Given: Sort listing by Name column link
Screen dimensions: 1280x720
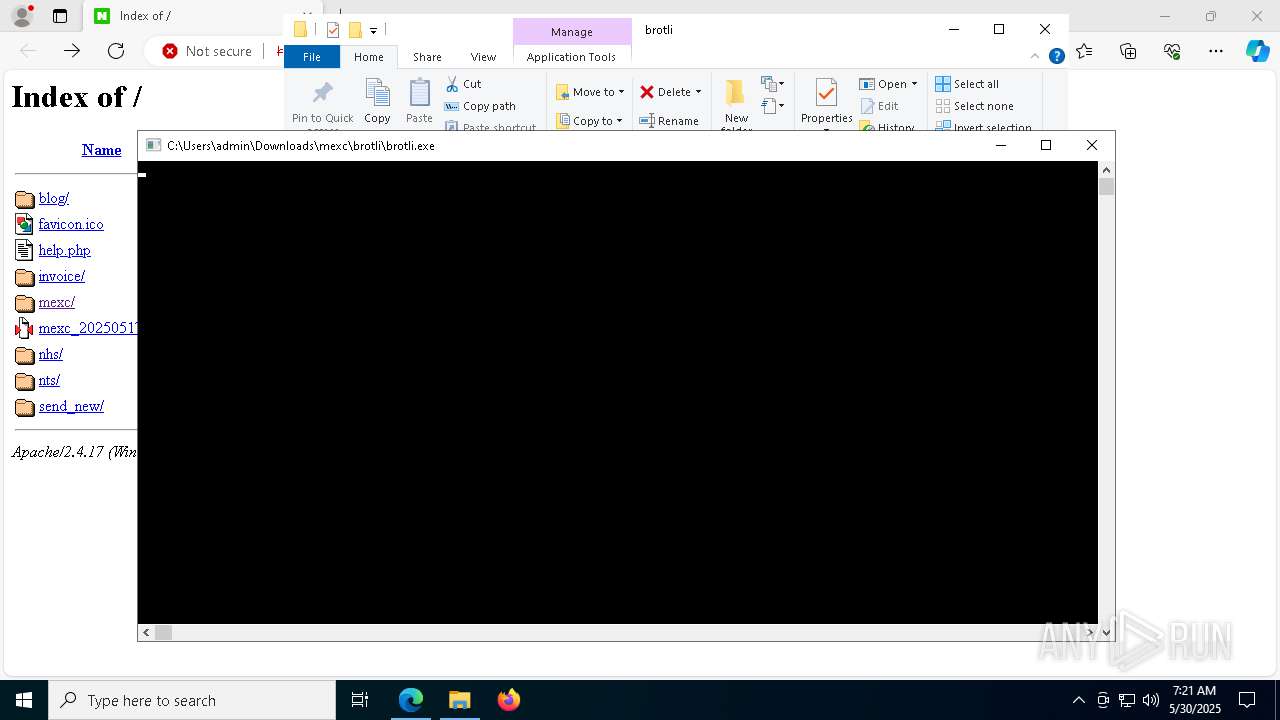Looking at the screenshot, I should [101, 150].
